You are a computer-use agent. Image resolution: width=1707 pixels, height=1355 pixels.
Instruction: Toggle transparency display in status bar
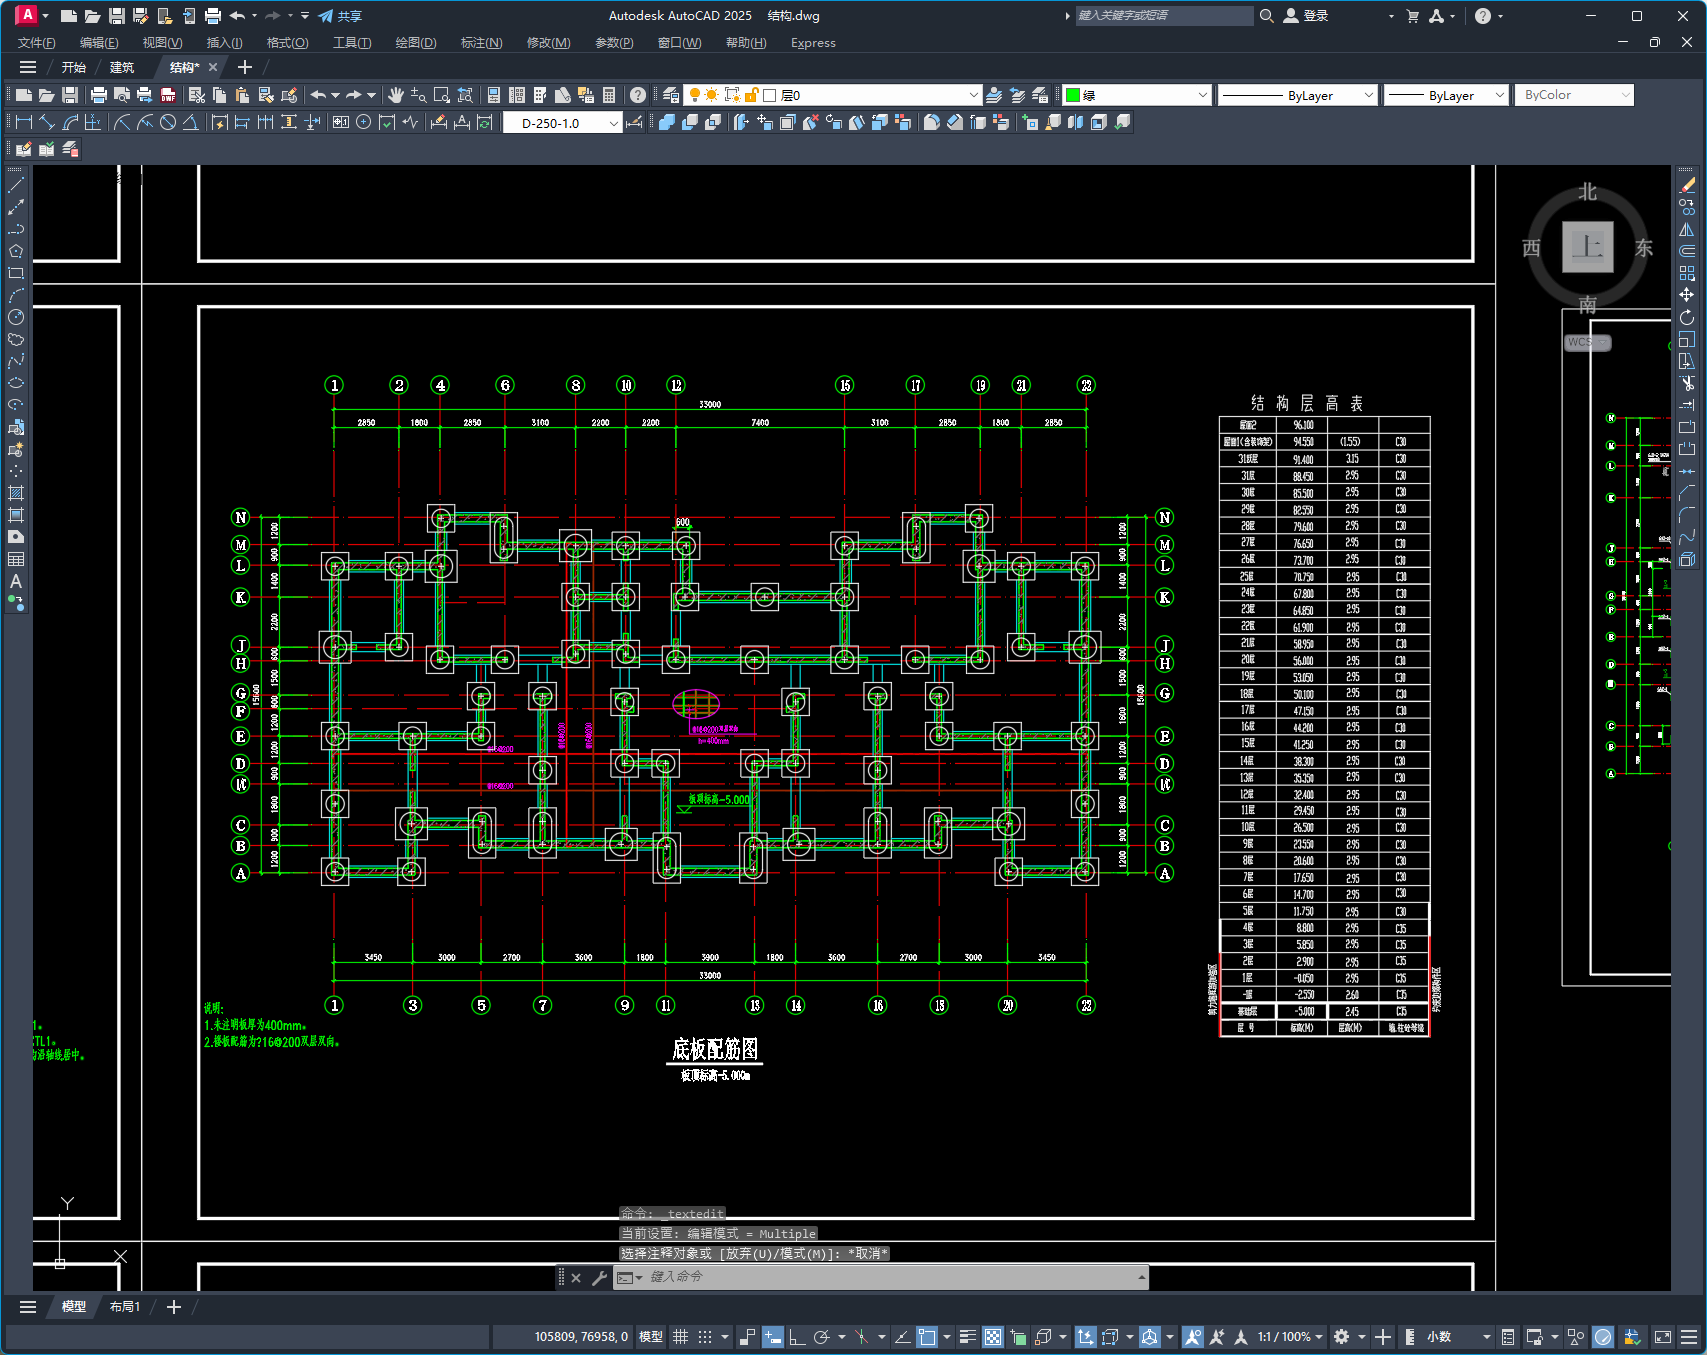992,1337
